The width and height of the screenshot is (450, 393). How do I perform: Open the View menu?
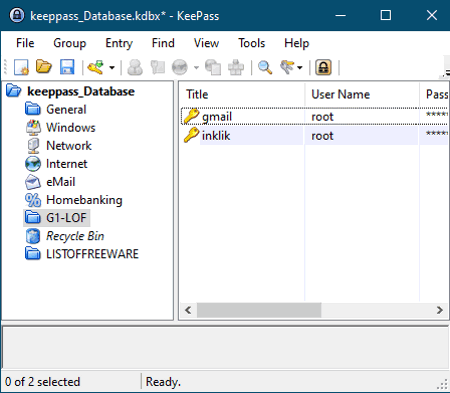point(206,43)
